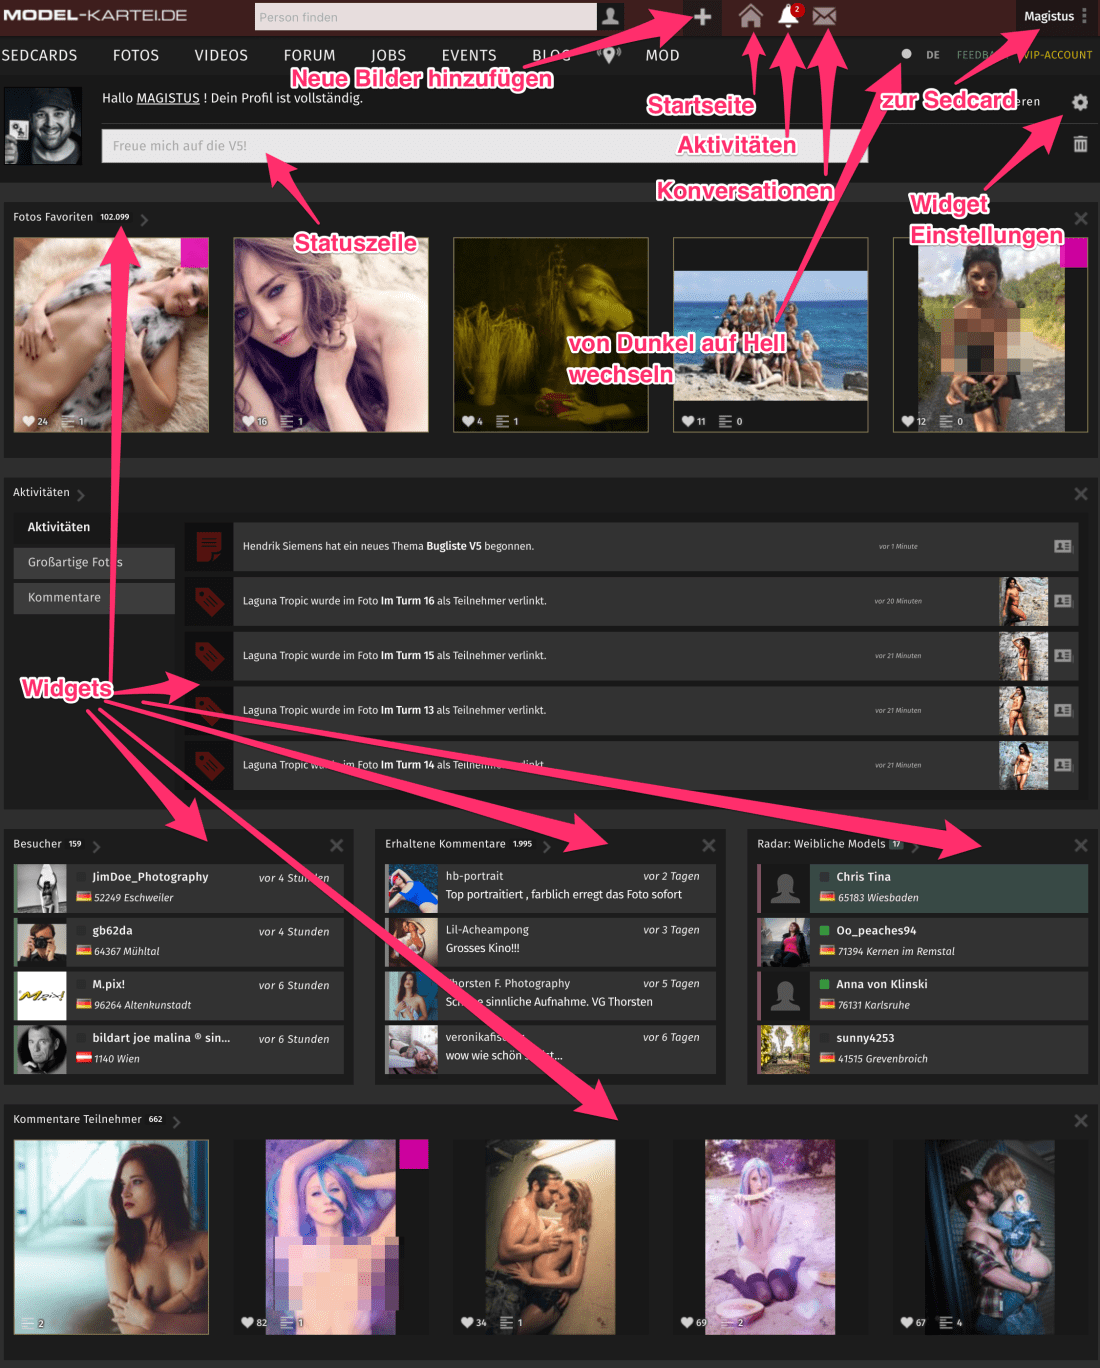Click the location pin icon in the navigation bar
Screen dimensions: 1100x1368
point(608,55)
